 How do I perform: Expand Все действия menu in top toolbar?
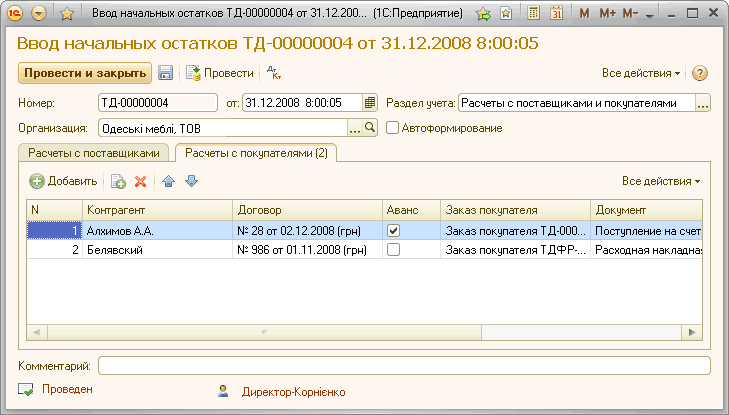(640, 73)
